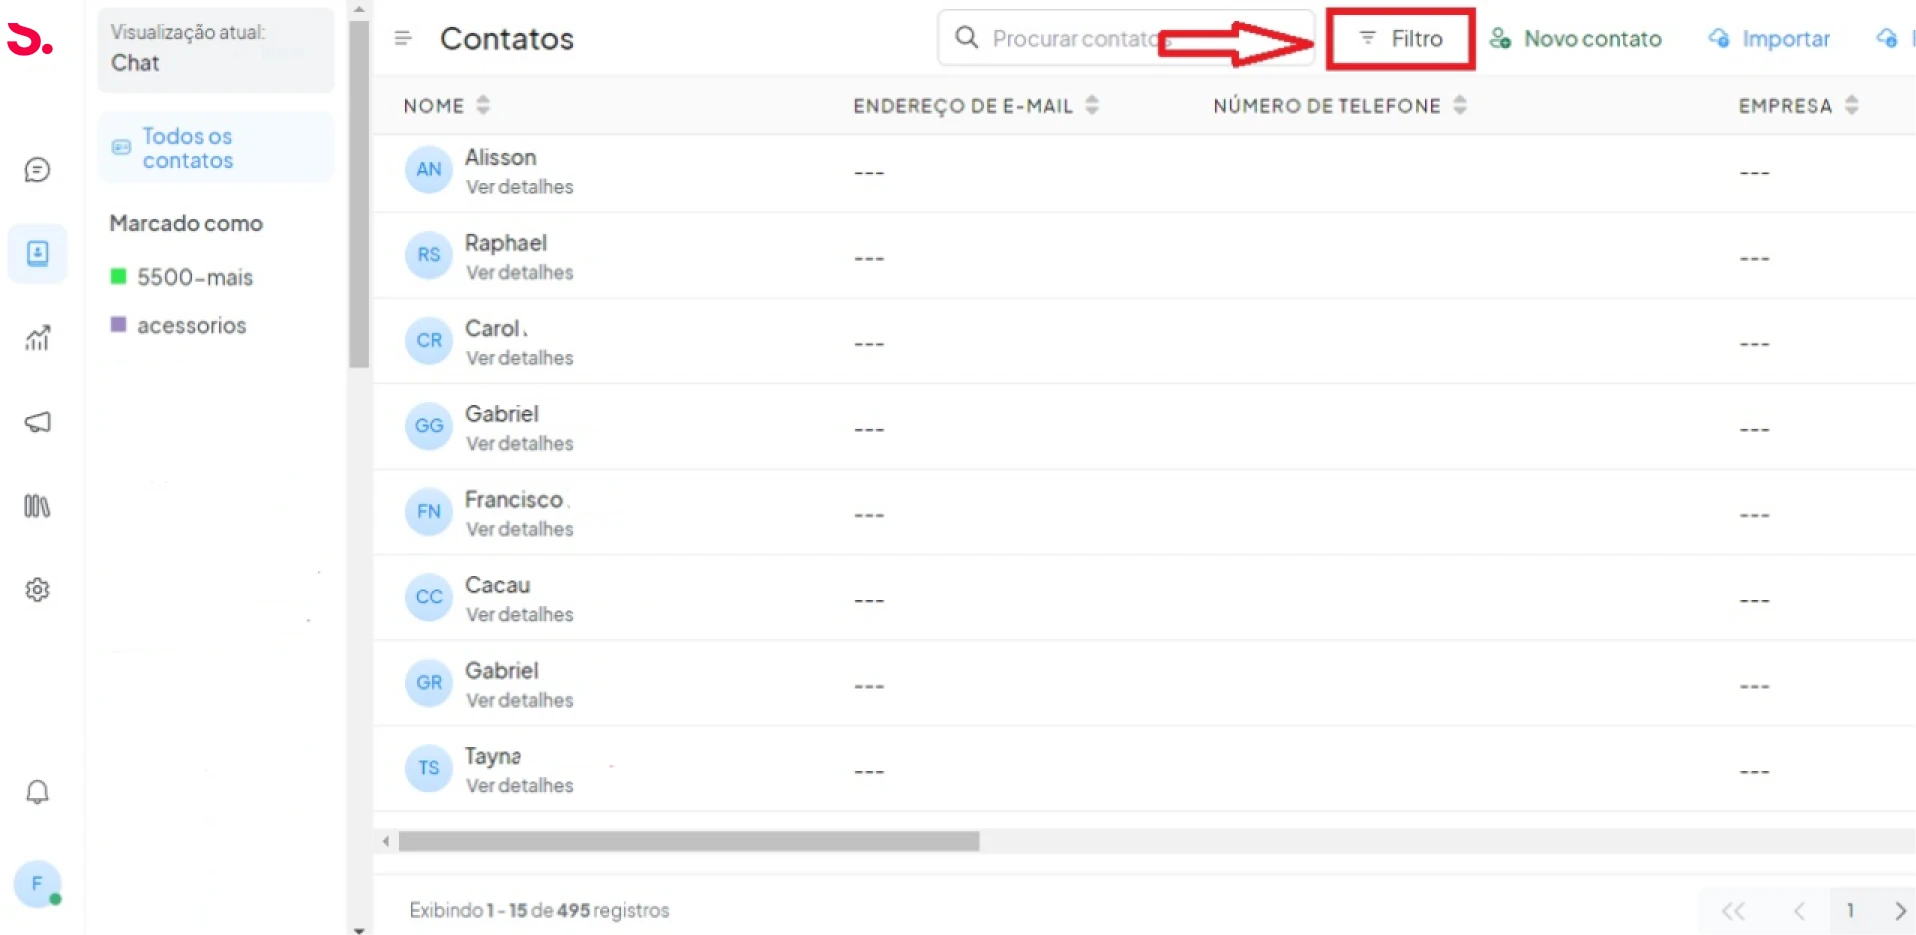The width and height of the screenshot is (1916, 935).
Task: Open the library books icon
Action: 37,506
